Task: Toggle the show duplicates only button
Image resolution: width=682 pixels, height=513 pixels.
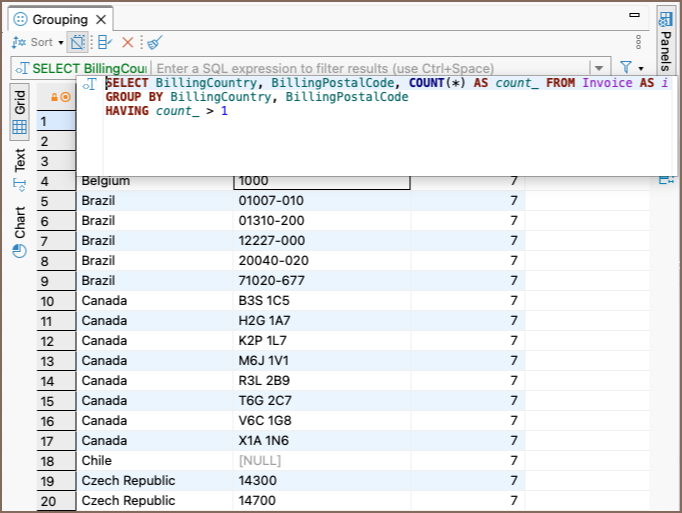Action: point(79,42)
